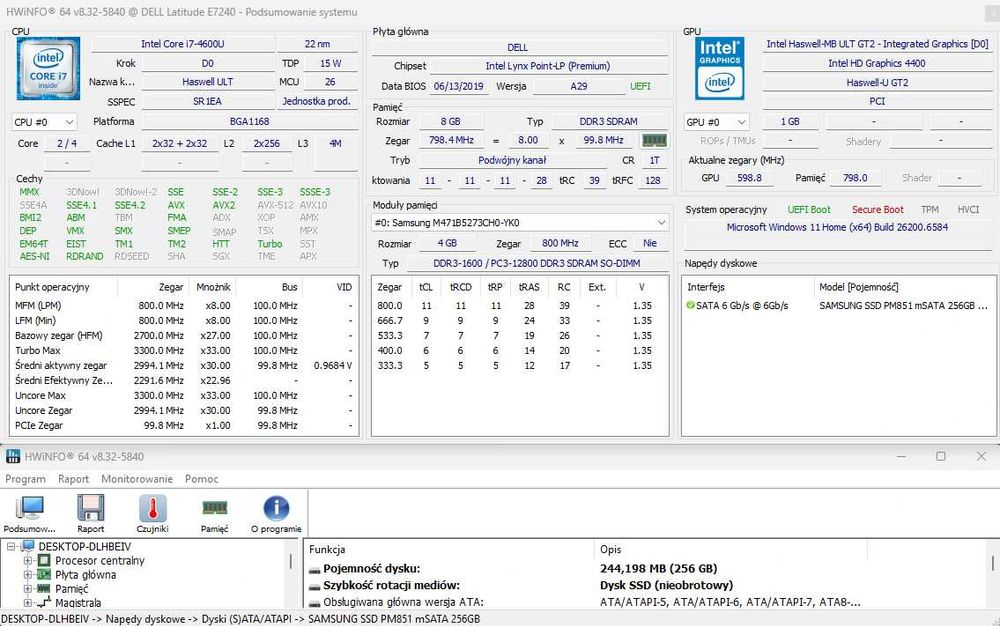The height and width of the screenshot is (626, 1000).
Task: Click the Płyta główna tree icon
Action: (x=44, y=575)
